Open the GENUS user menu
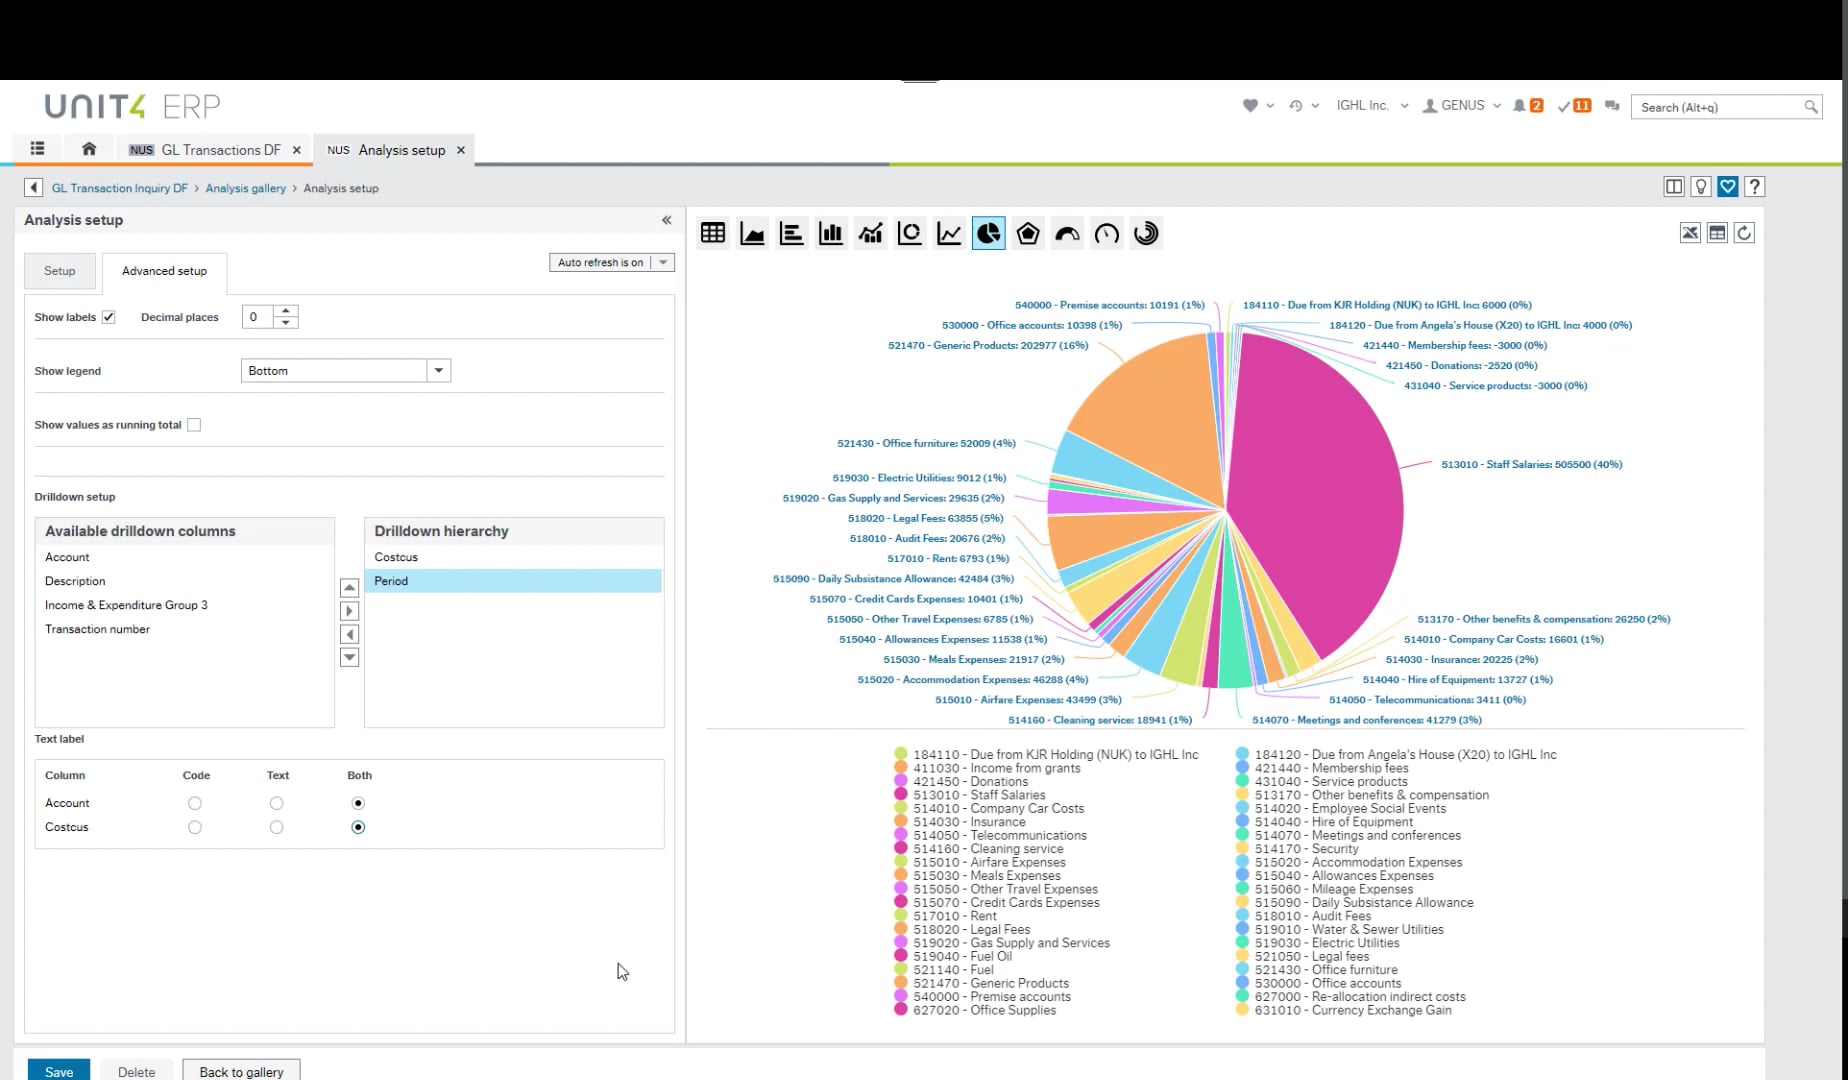Viewport: 1848px width, 1080px height. click(1462, 105)
